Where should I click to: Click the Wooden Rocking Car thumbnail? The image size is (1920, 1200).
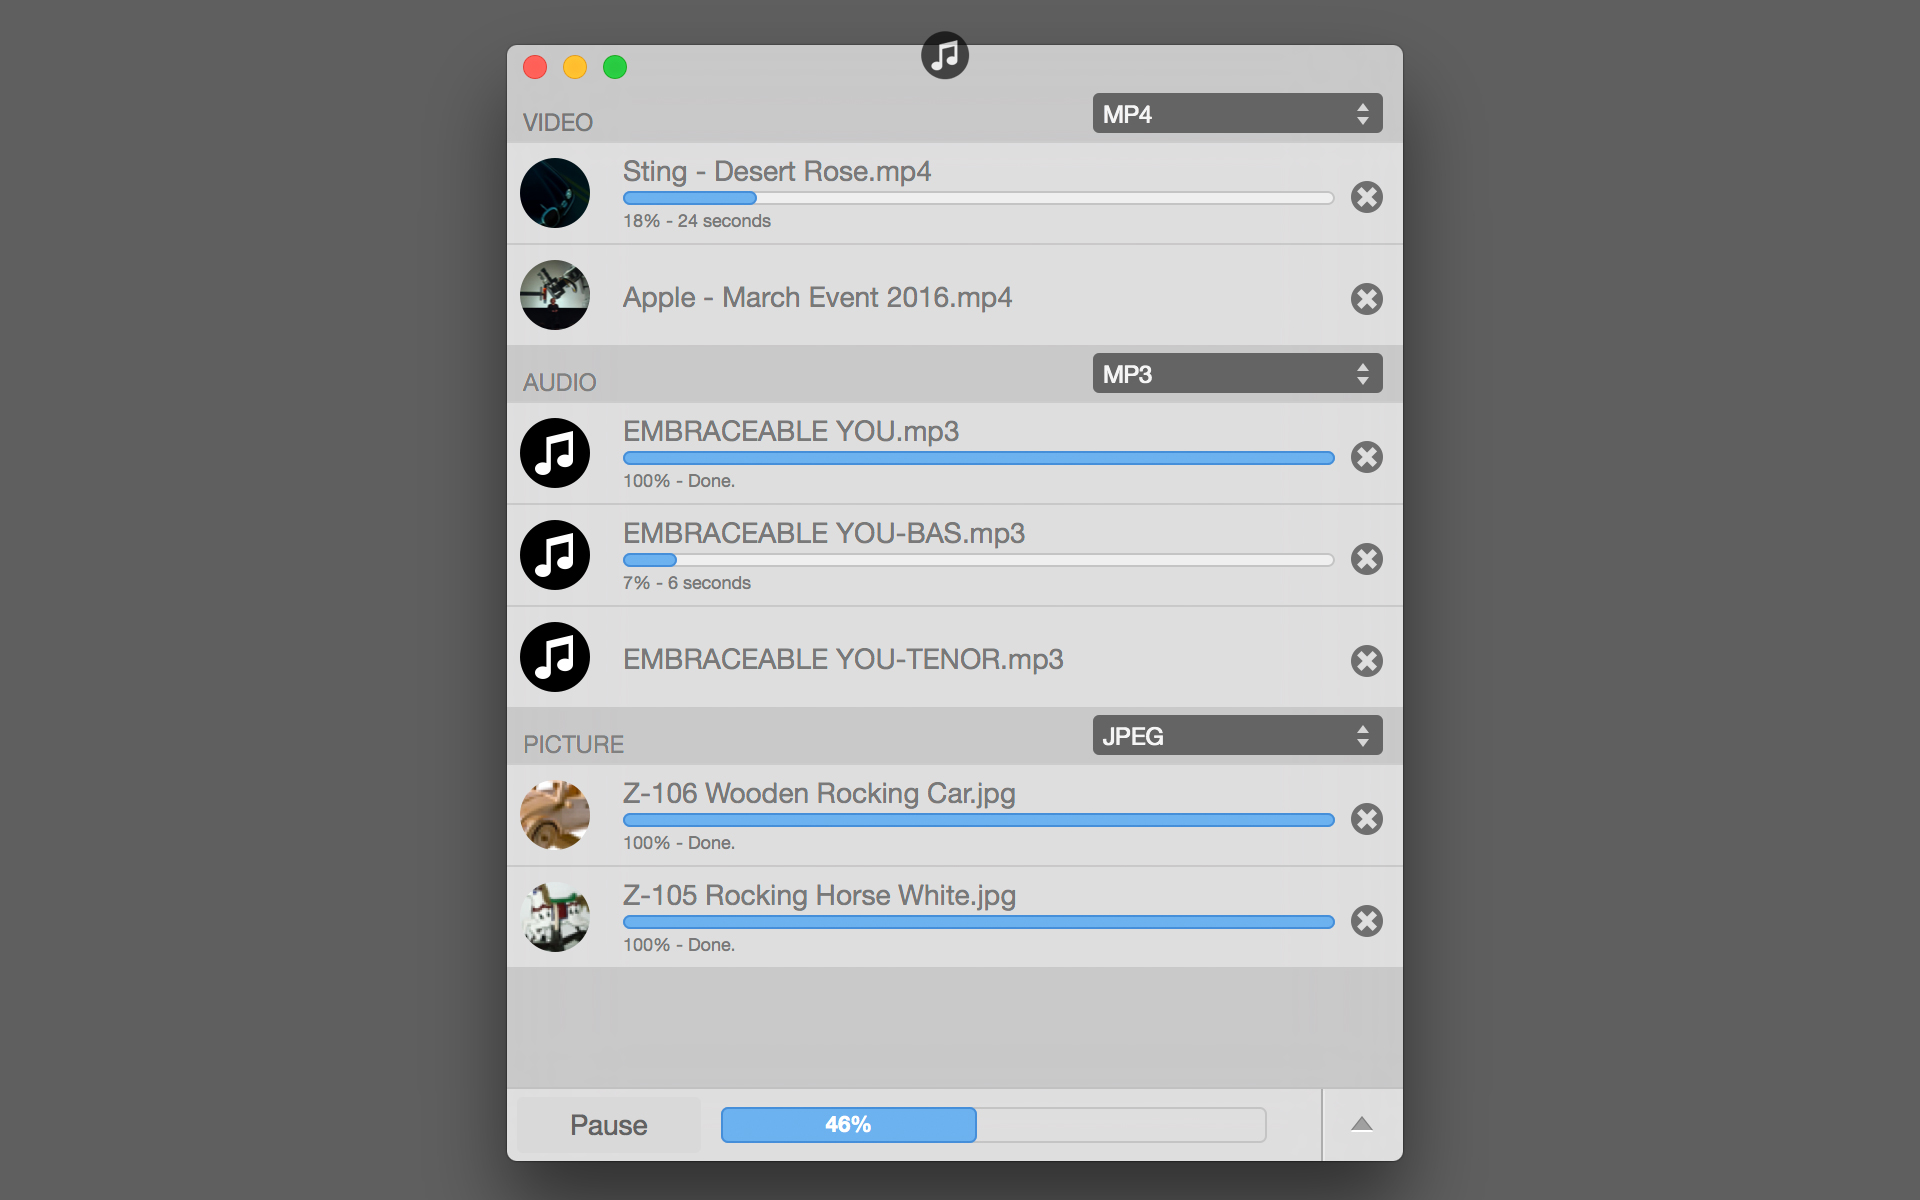click(555, 815)
